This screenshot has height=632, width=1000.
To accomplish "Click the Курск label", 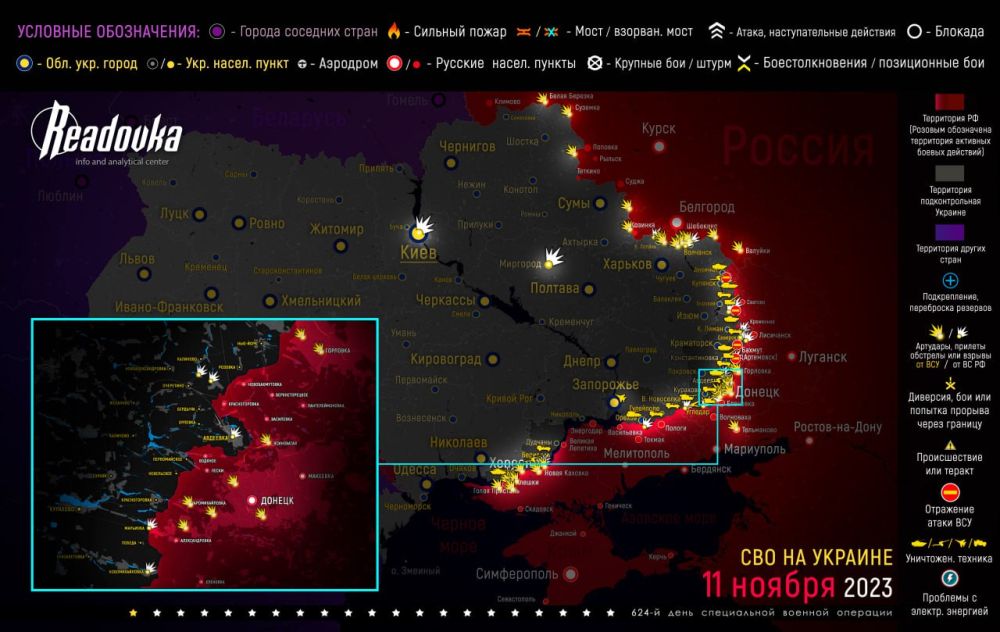I will [x=659, y=129].
